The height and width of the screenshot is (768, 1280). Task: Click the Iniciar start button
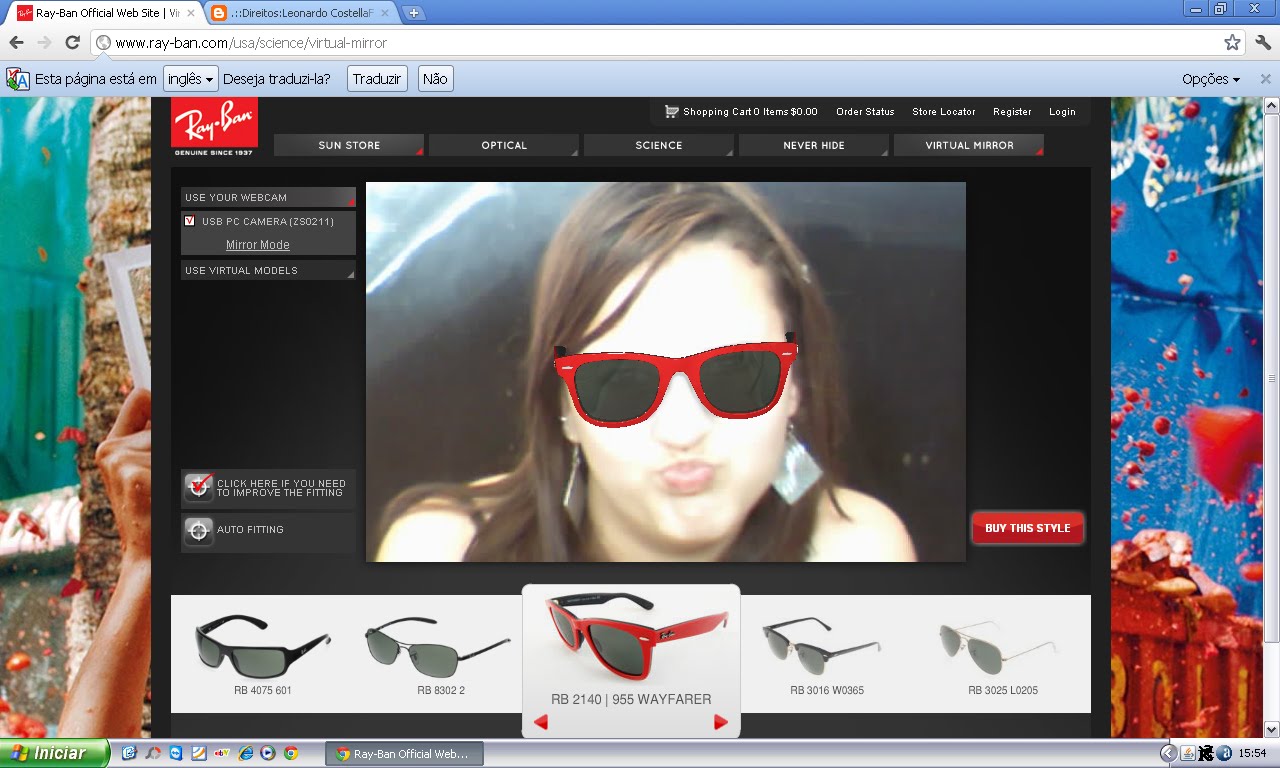point(55,753)
